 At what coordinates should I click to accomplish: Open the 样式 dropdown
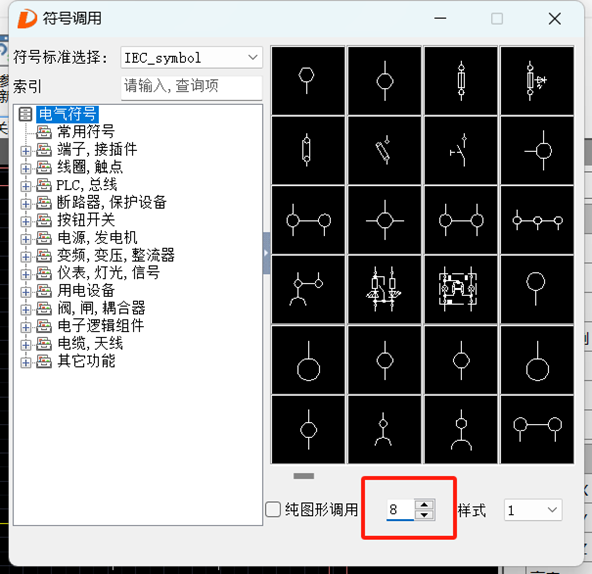coord(533,510)
